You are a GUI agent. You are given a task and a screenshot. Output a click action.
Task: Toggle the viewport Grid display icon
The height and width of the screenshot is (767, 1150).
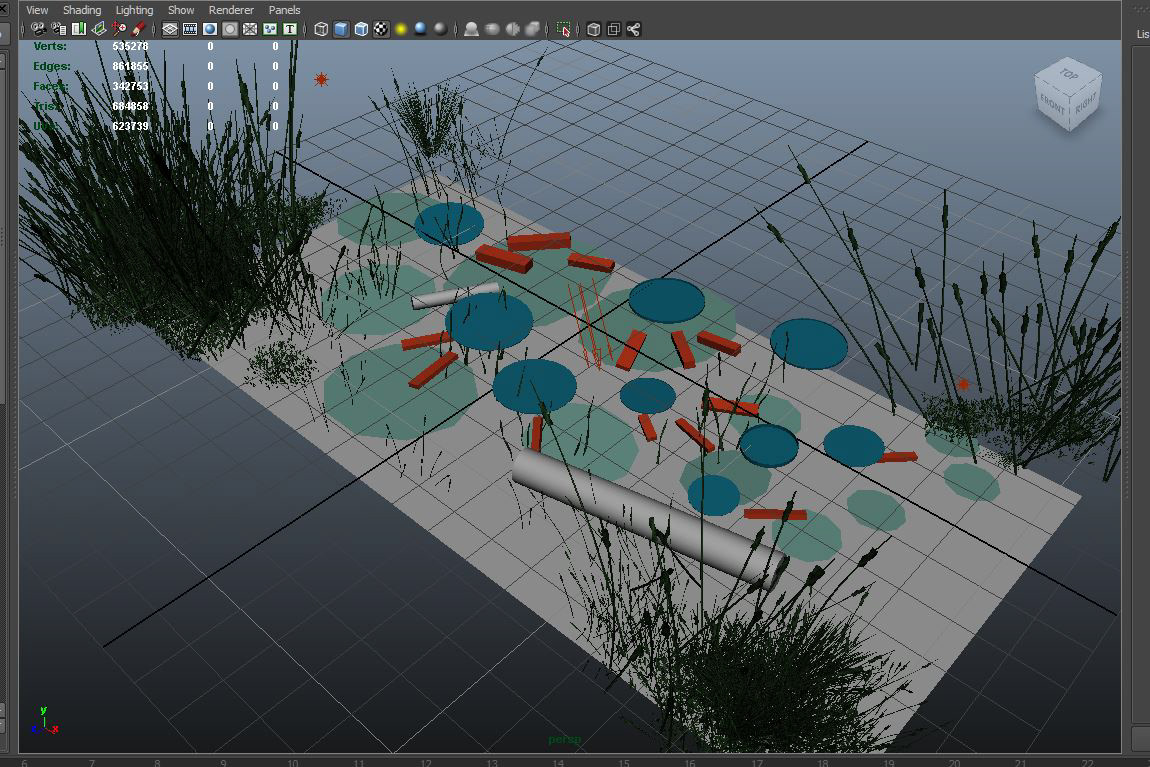pyautogui.click(x=170, y=29)
